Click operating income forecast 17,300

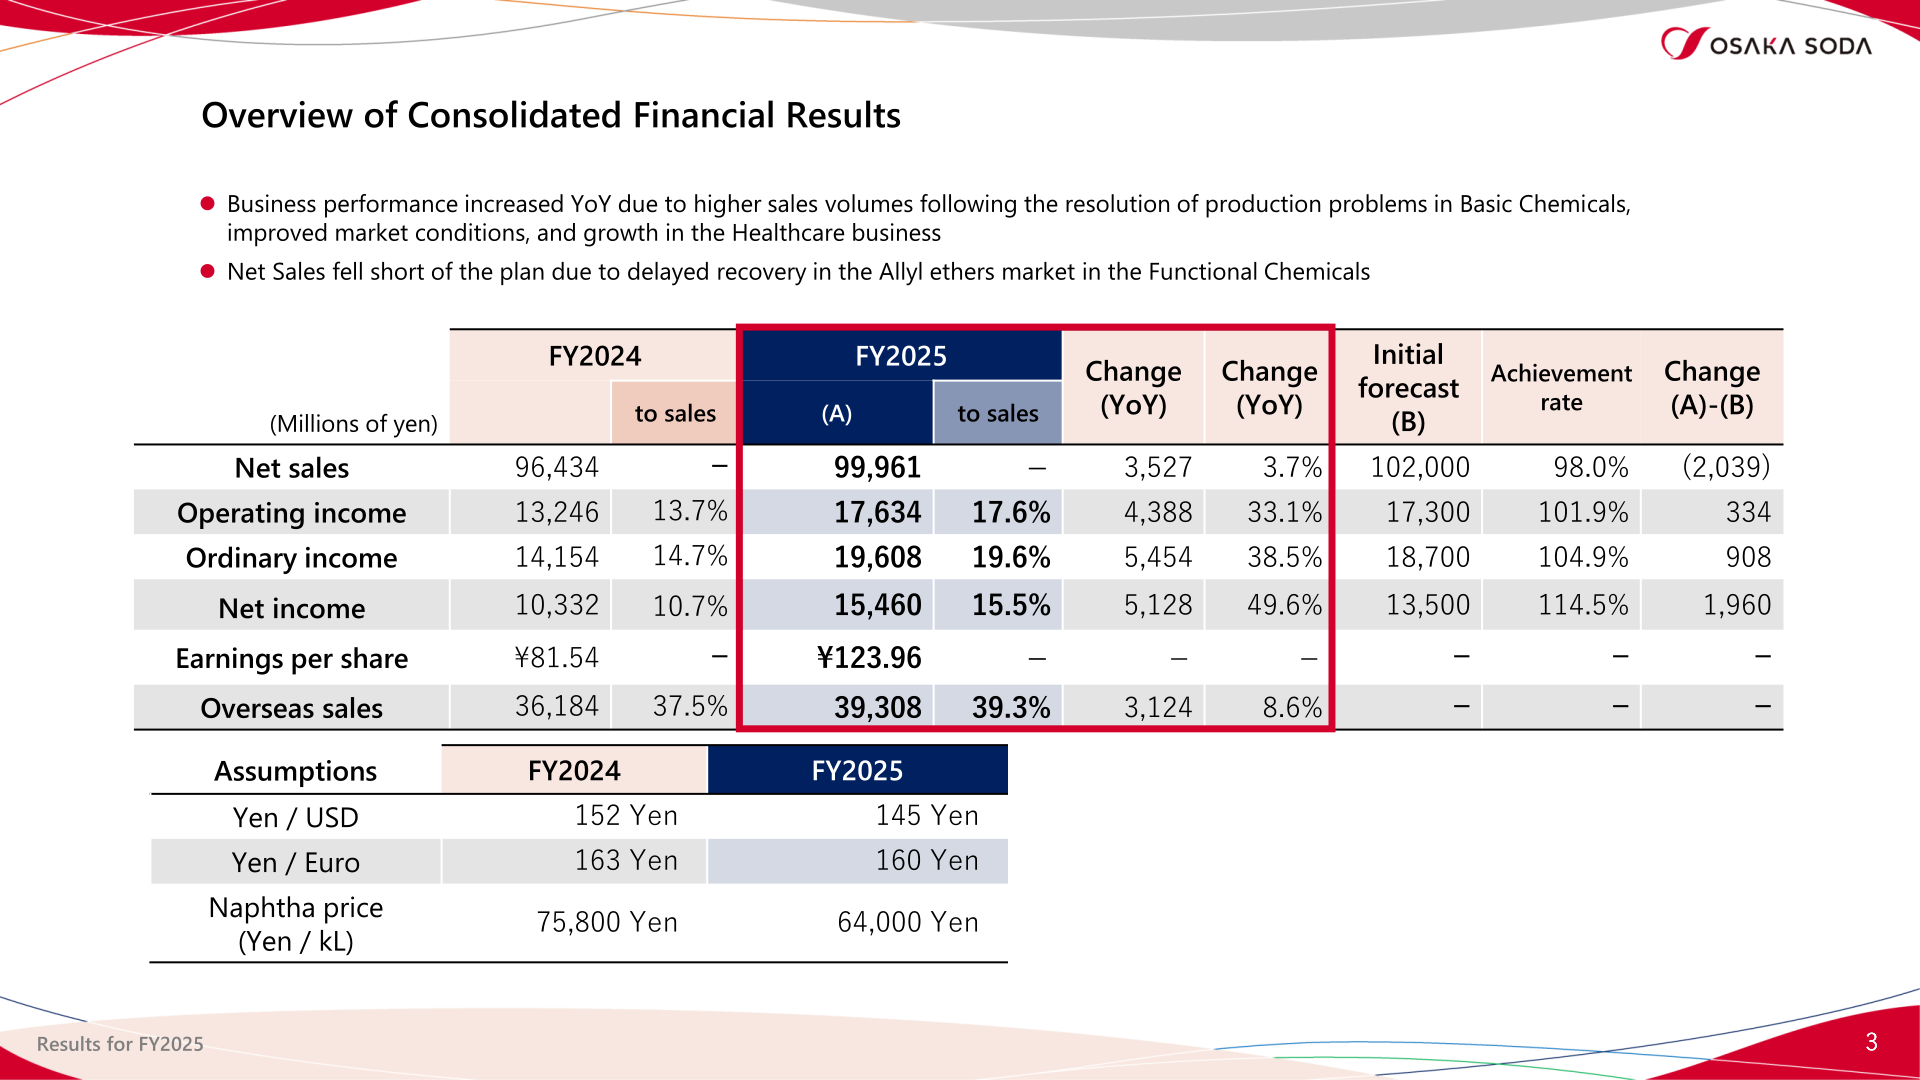pos(1428,512)
